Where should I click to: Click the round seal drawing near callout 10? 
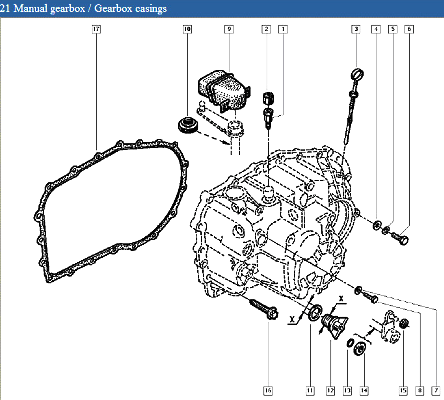click(189, 124)
